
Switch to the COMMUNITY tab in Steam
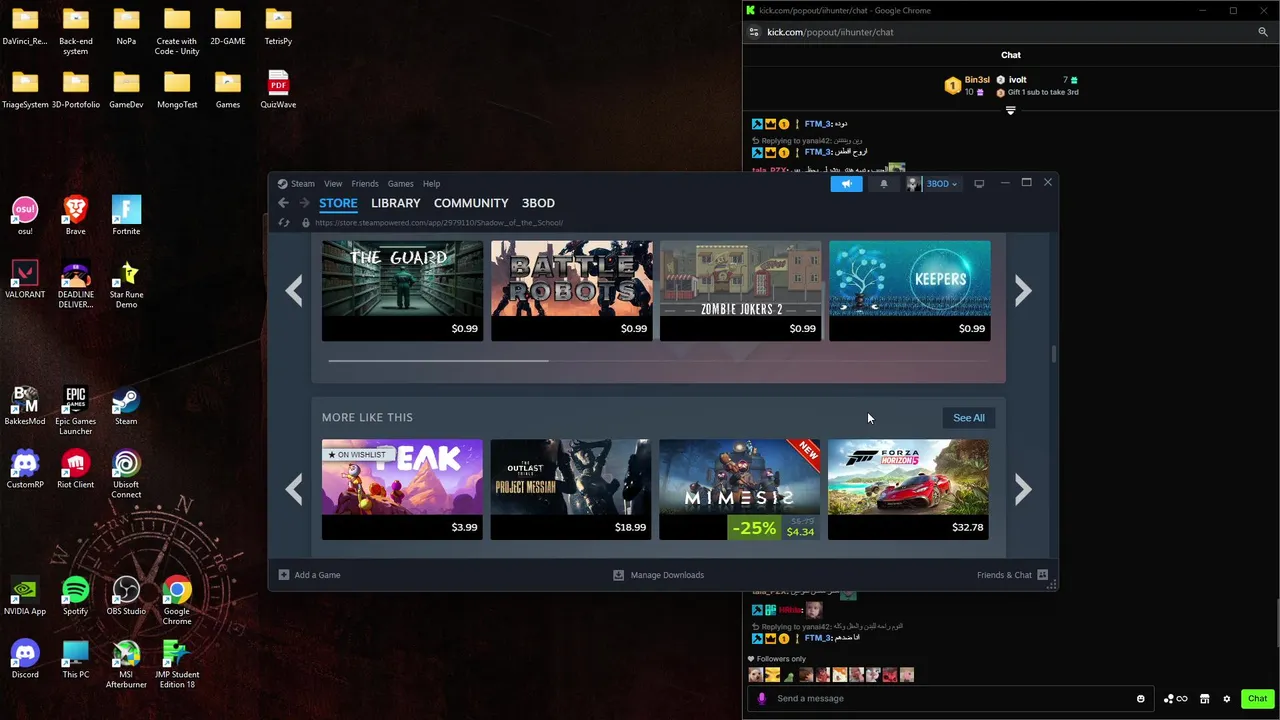click(471, 203)
